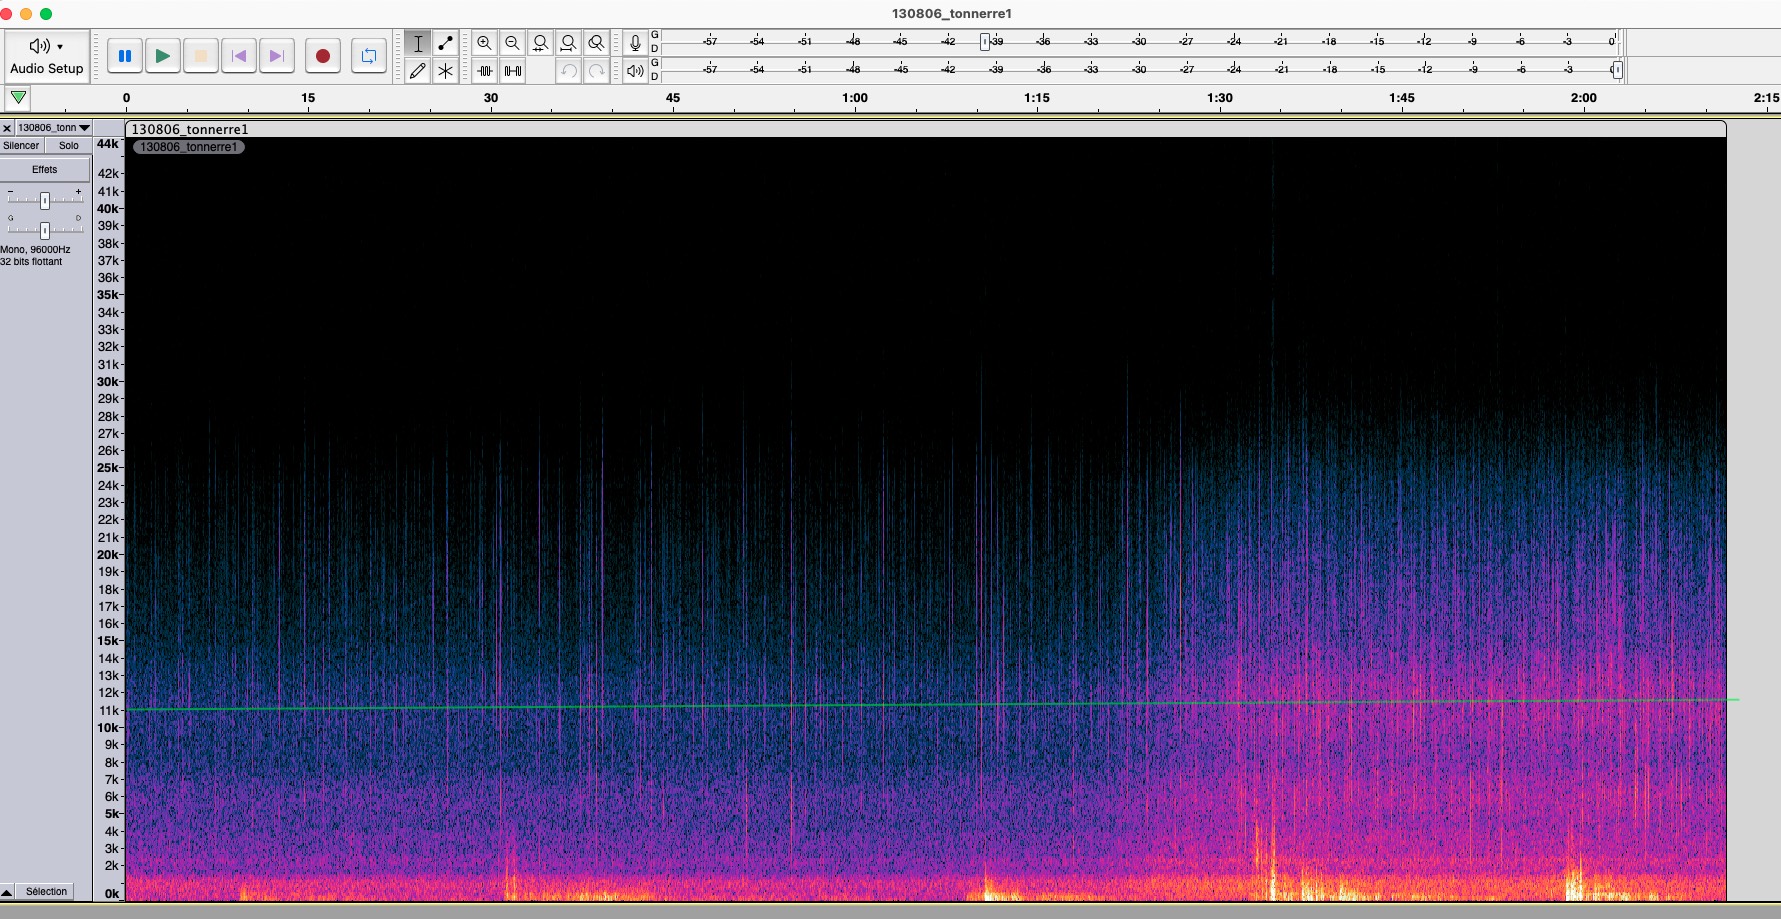Adjust the track gain slider
Screen dimensions: 1781x919
click(44, 200)
